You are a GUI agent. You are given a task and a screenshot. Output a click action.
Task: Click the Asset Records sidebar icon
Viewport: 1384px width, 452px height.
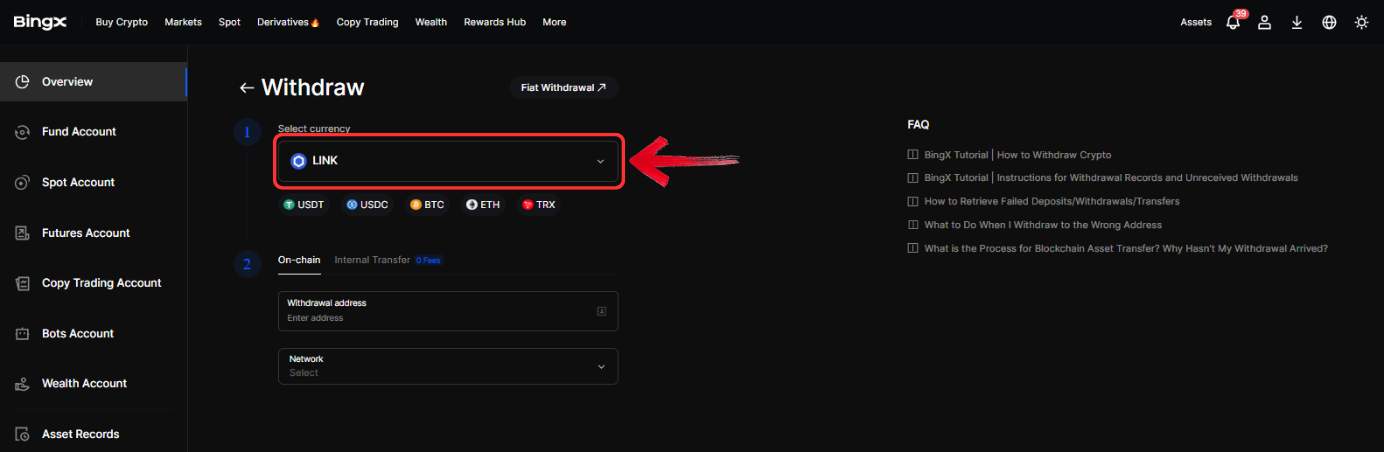[x=22, y=435]
